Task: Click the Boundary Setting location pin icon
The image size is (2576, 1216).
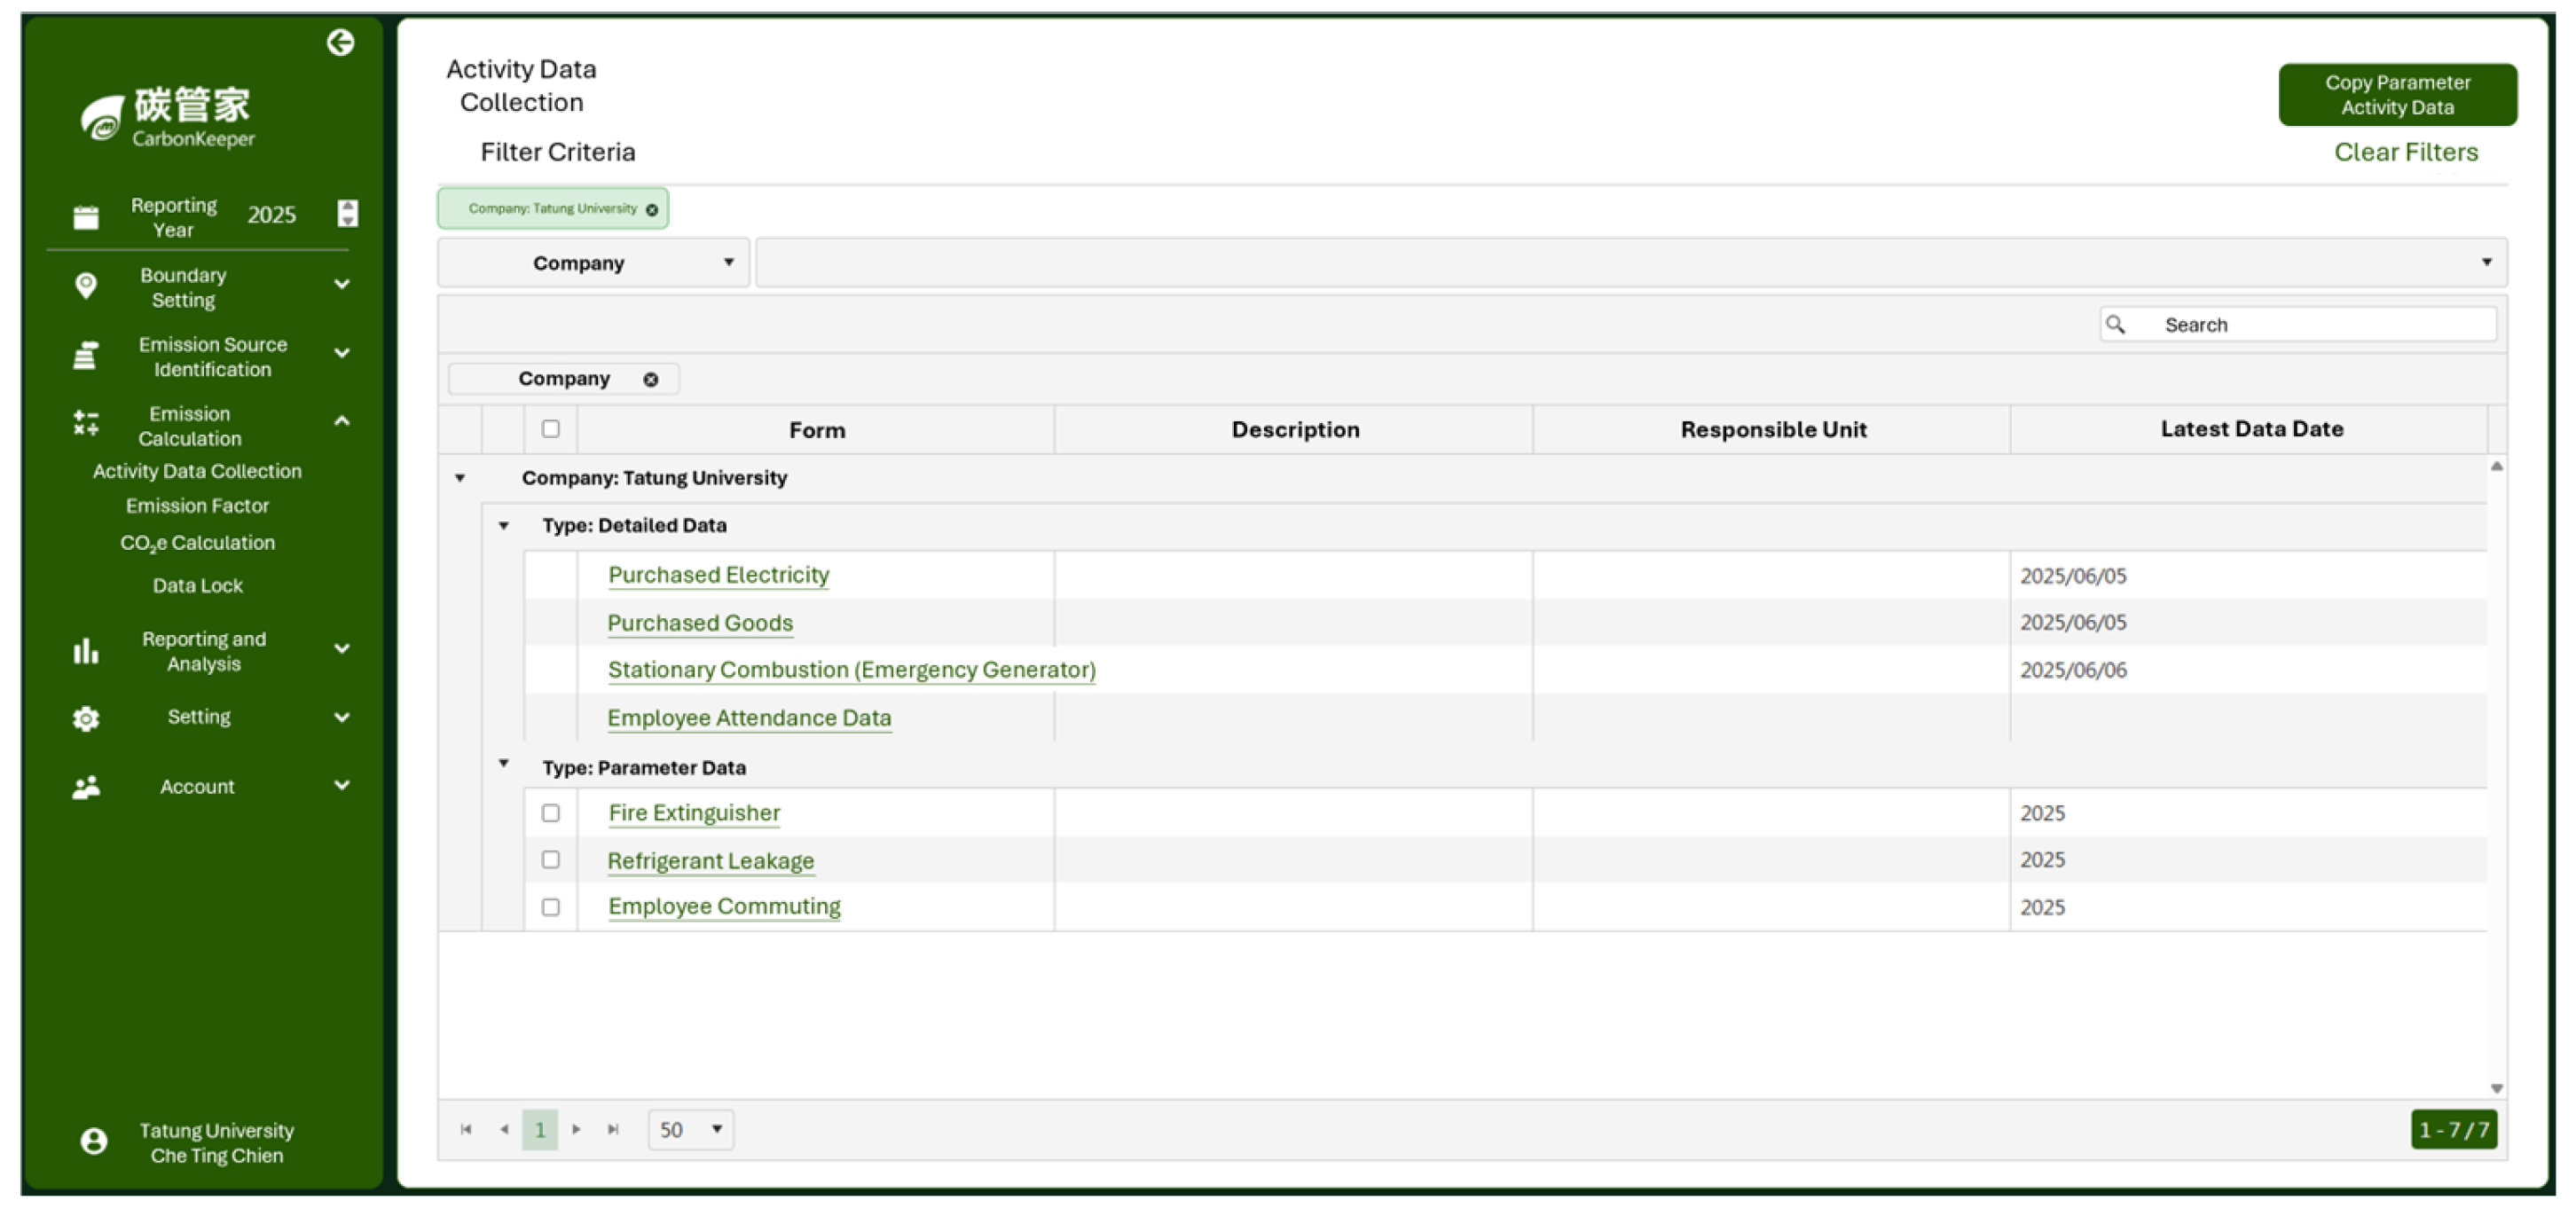Action: (86, 286)
